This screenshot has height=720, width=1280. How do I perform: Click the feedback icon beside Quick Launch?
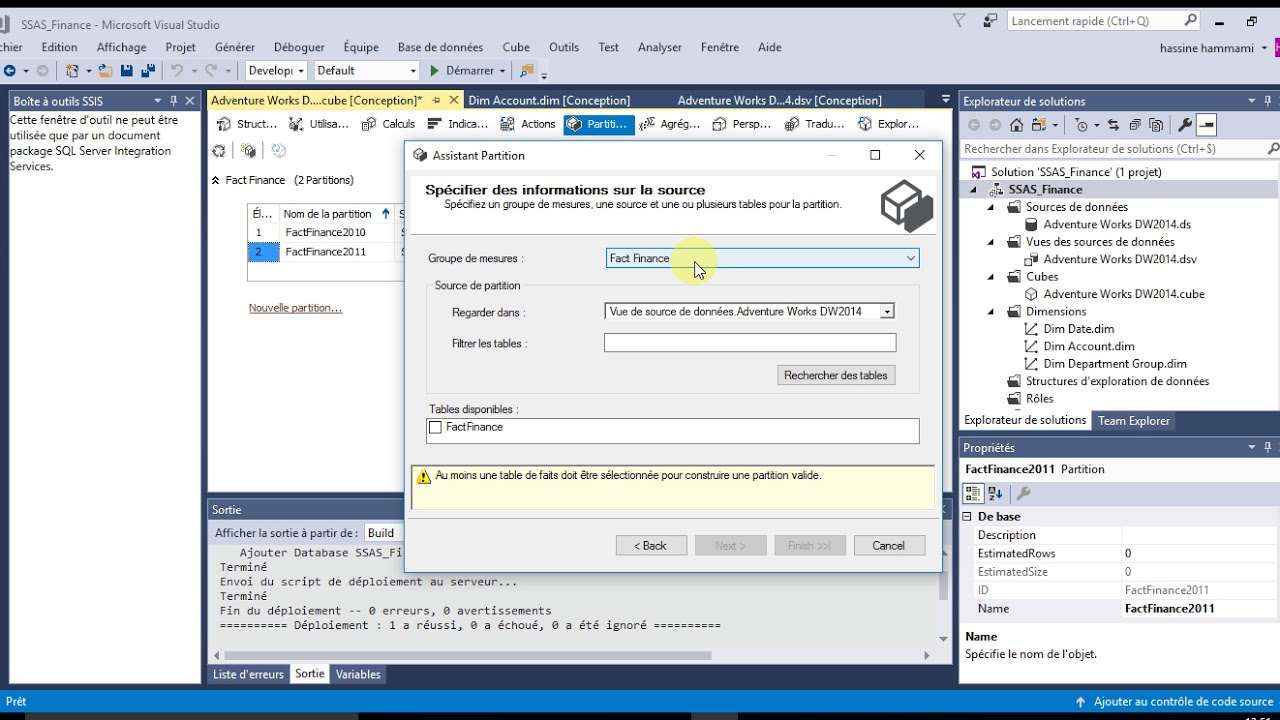tap(990, 20)
